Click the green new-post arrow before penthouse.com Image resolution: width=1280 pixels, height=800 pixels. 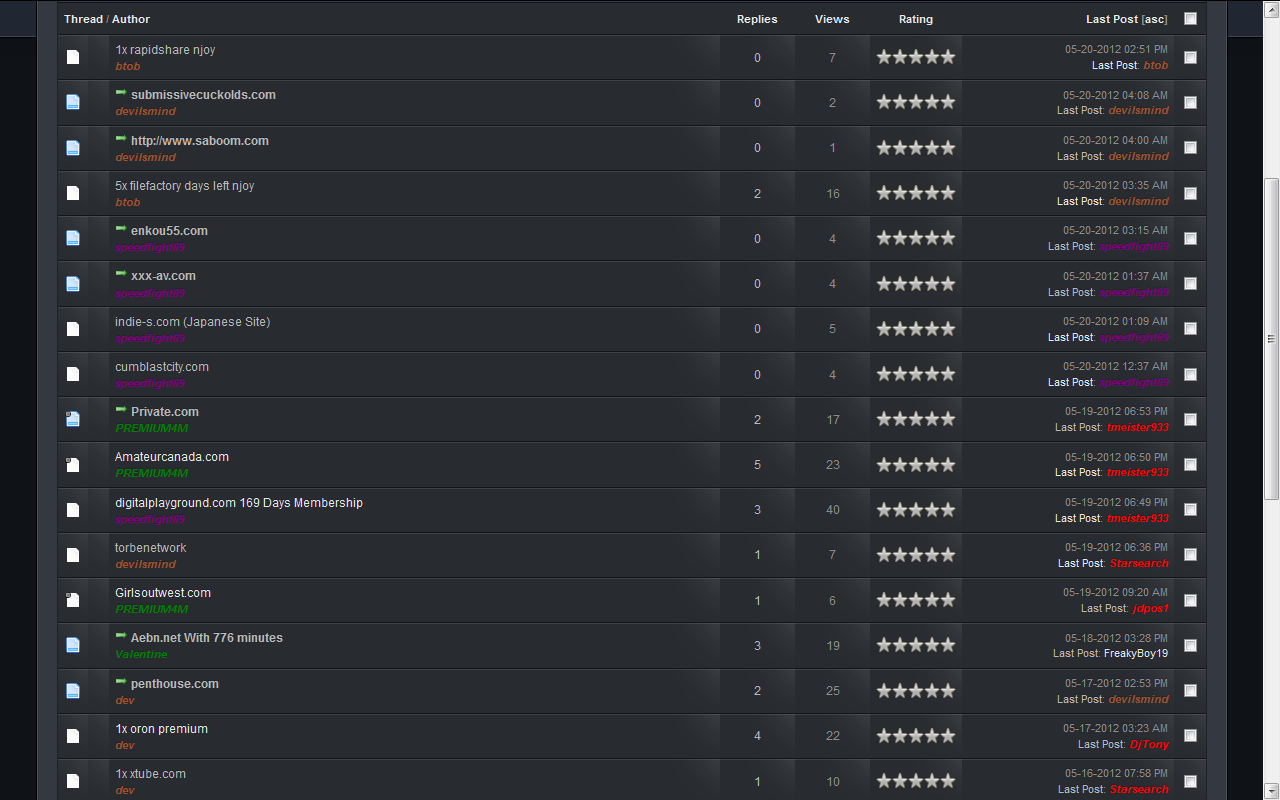[121, 682]
